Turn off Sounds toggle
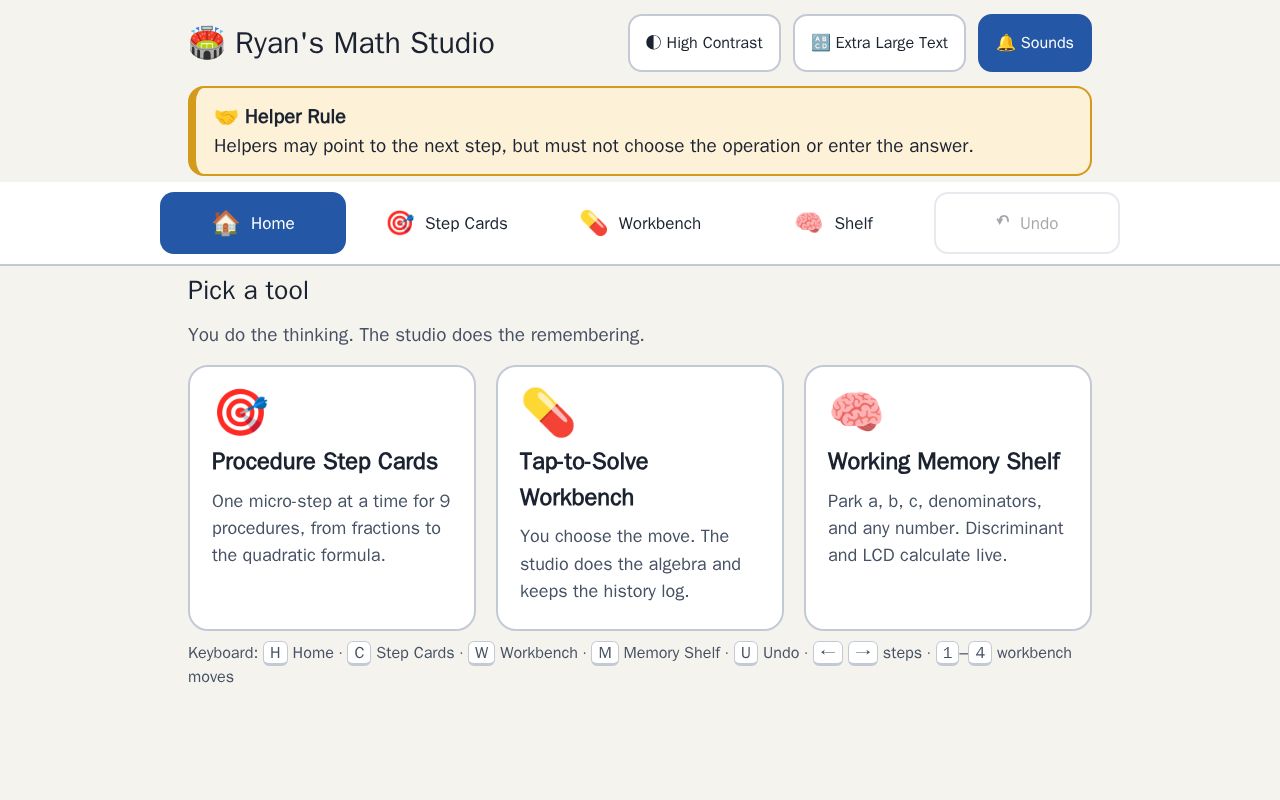Viewport: 1280px width, 800px height. tap(1035, 43)
